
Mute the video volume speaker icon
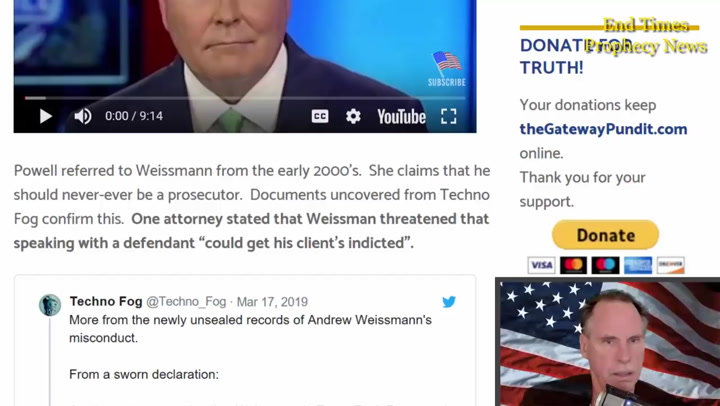coord(83,116)
